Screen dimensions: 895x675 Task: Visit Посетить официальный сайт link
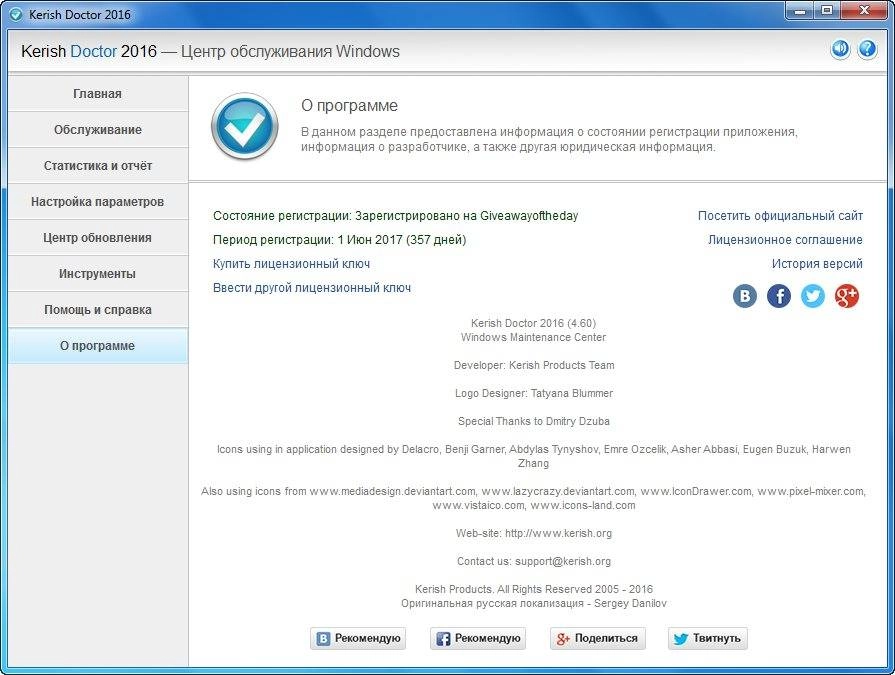click(x=780, y=216)
